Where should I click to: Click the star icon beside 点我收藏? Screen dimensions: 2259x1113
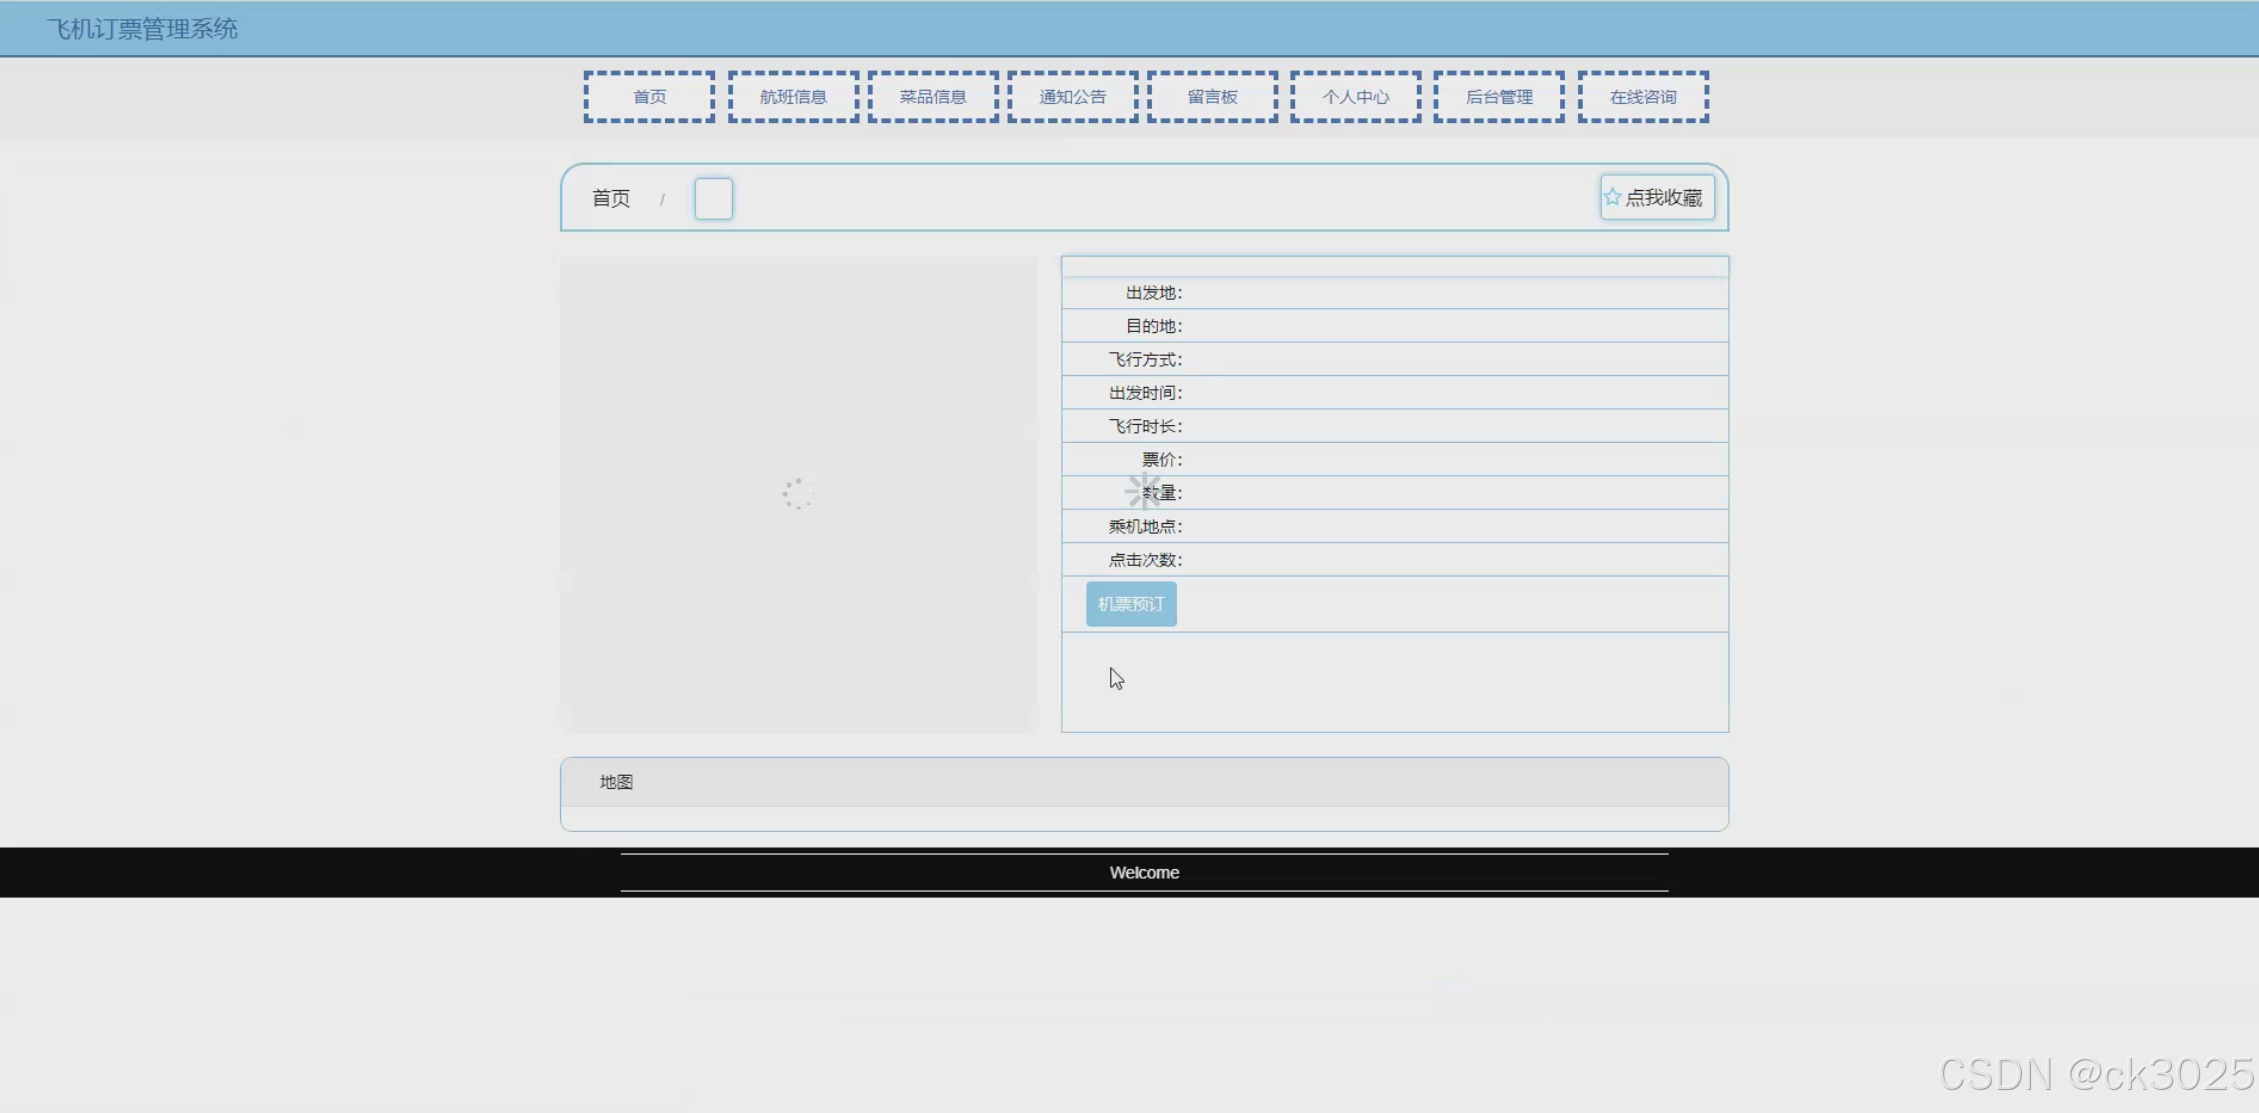click(x=1611, y=197)
